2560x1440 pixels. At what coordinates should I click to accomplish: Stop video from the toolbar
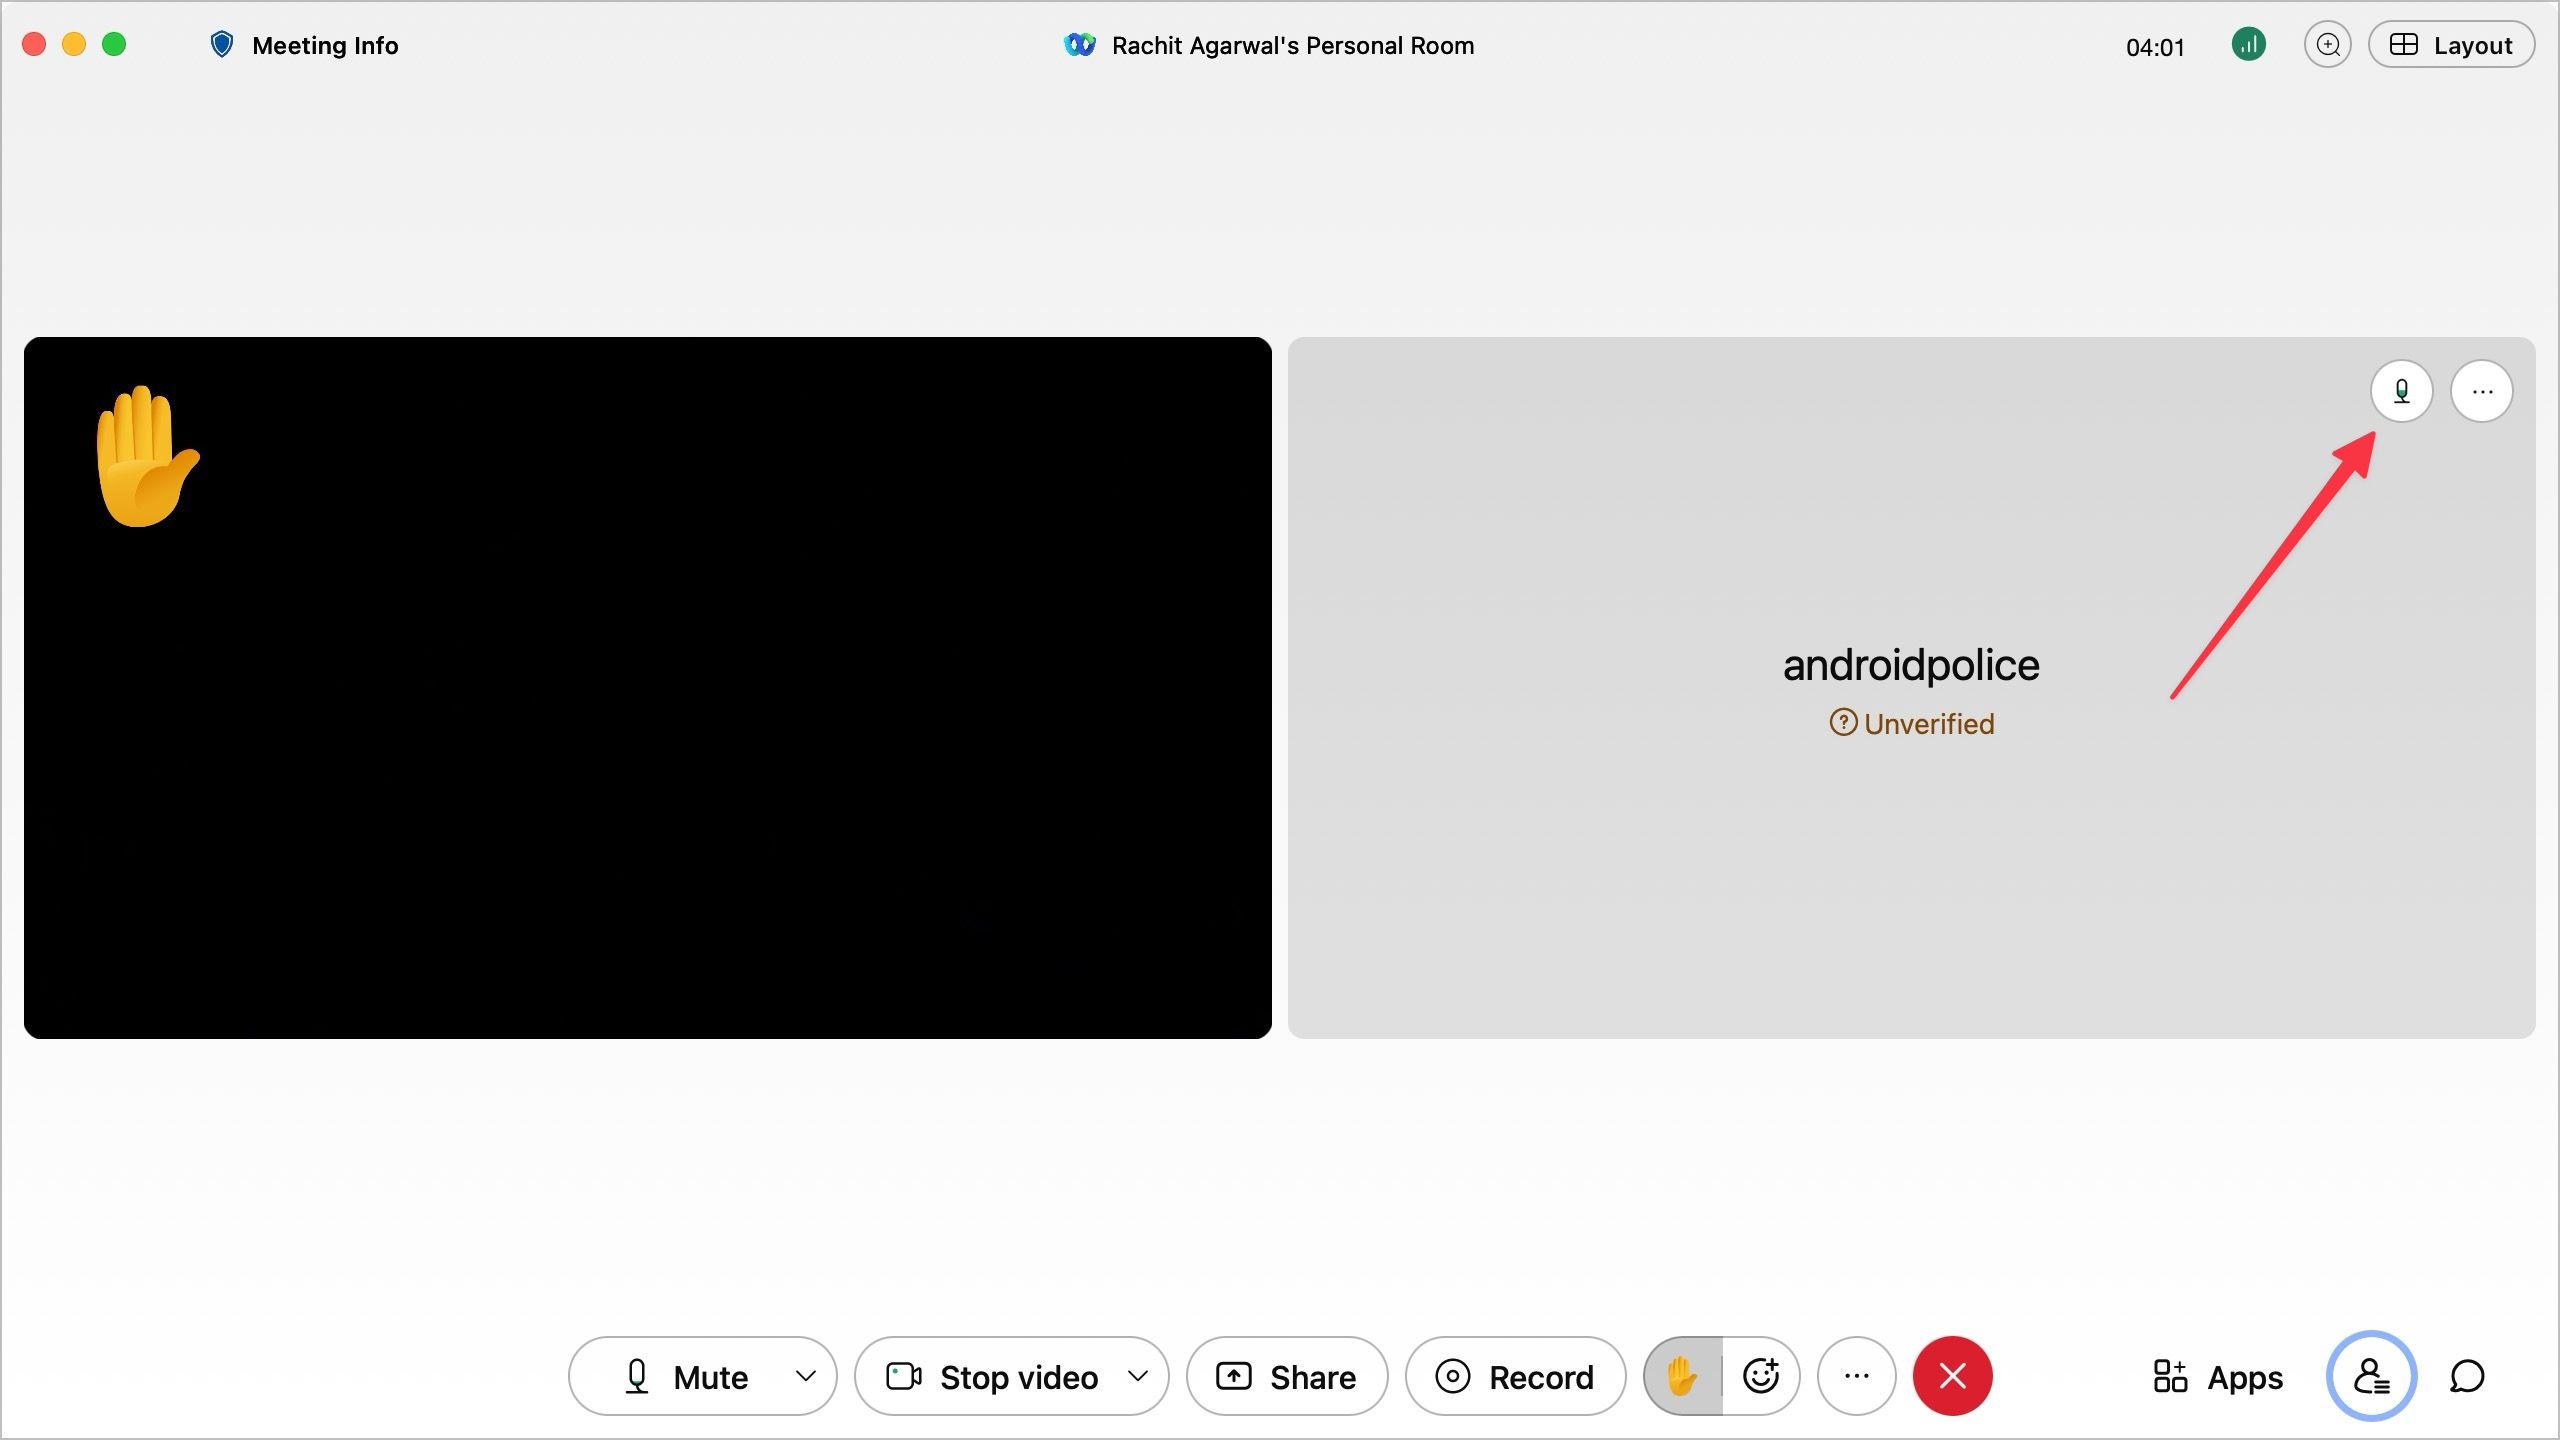(992, 1377)
